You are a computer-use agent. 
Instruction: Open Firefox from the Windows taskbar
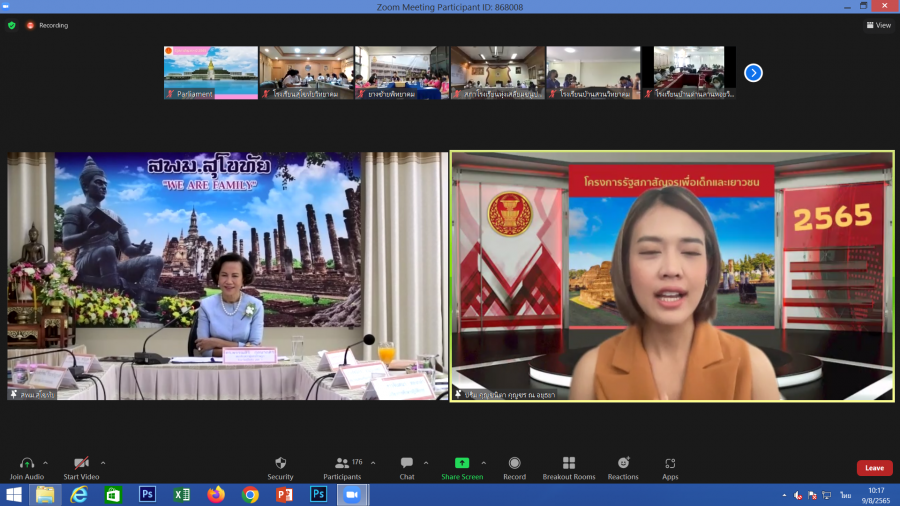[x=216, y=494]
